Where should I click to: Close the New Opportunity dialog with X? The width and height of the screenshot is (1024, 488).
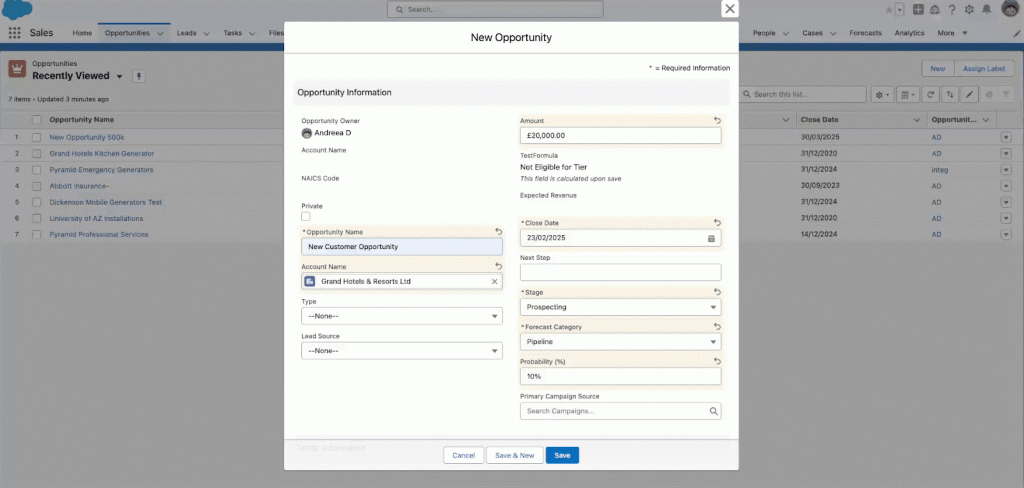[x=729, y=8]
